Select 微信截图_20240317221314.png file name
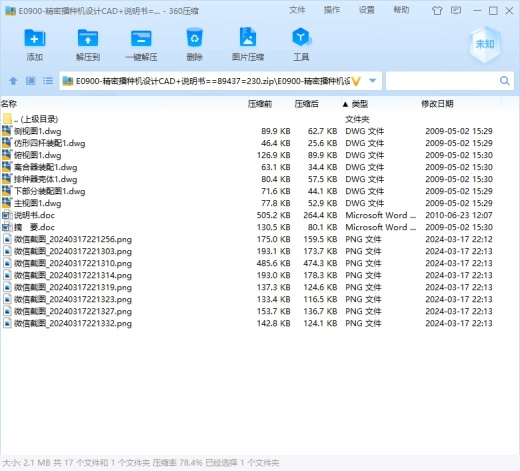 click(x=73, y=275)
